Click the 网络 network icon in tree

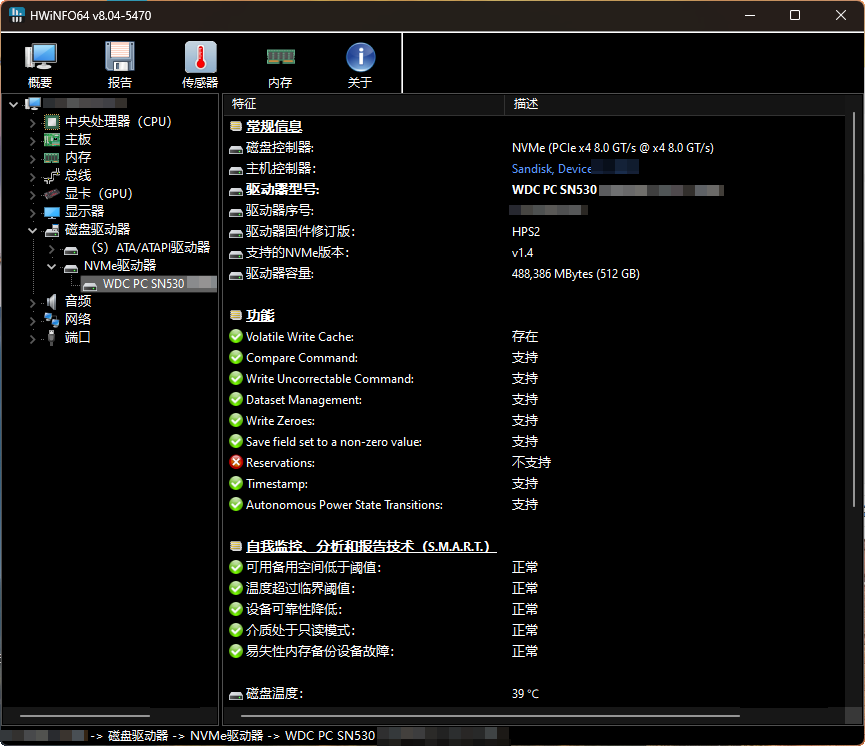tap(51, 319)
